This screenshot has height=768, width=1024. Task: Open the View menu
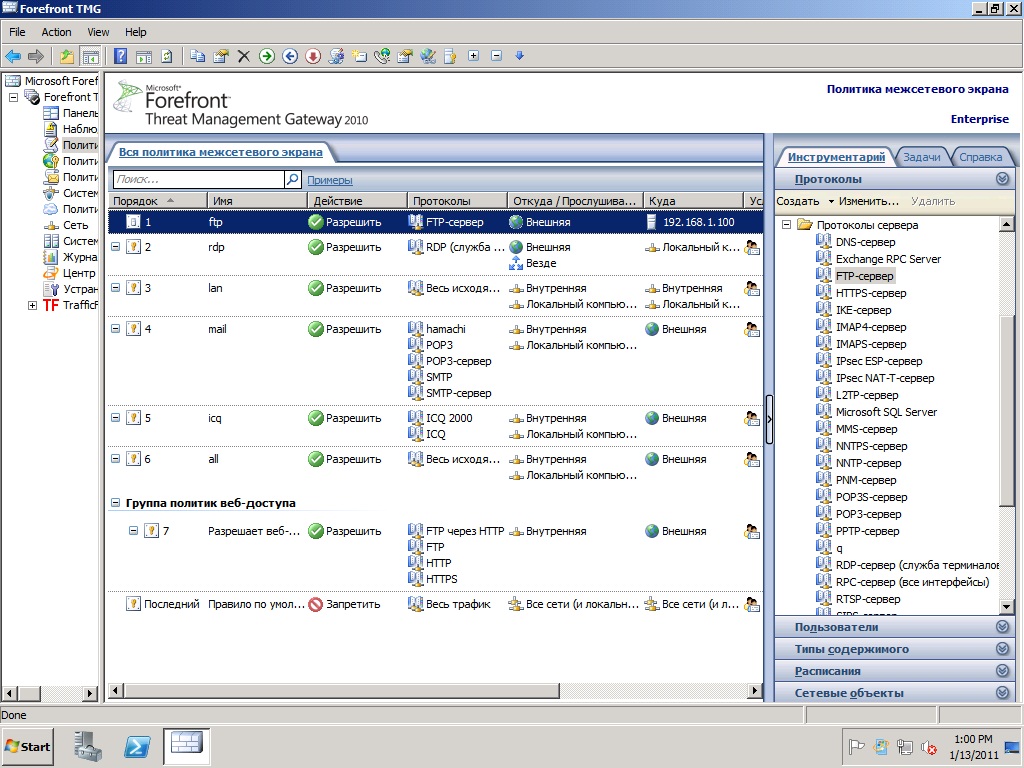click(98, 32)
